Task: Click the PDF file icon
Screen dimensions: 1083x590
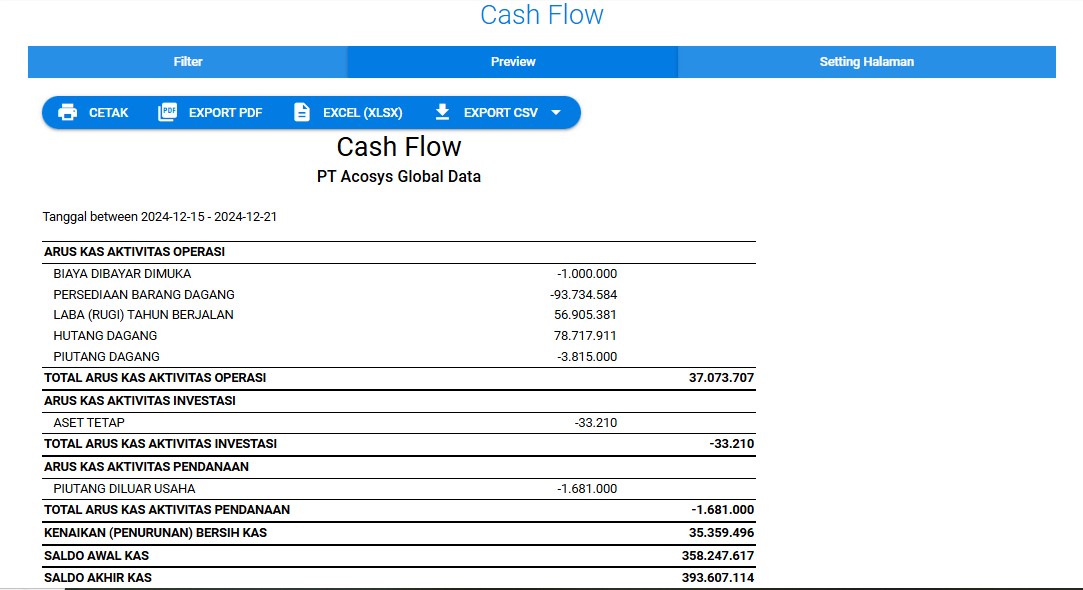Action: 167,113
